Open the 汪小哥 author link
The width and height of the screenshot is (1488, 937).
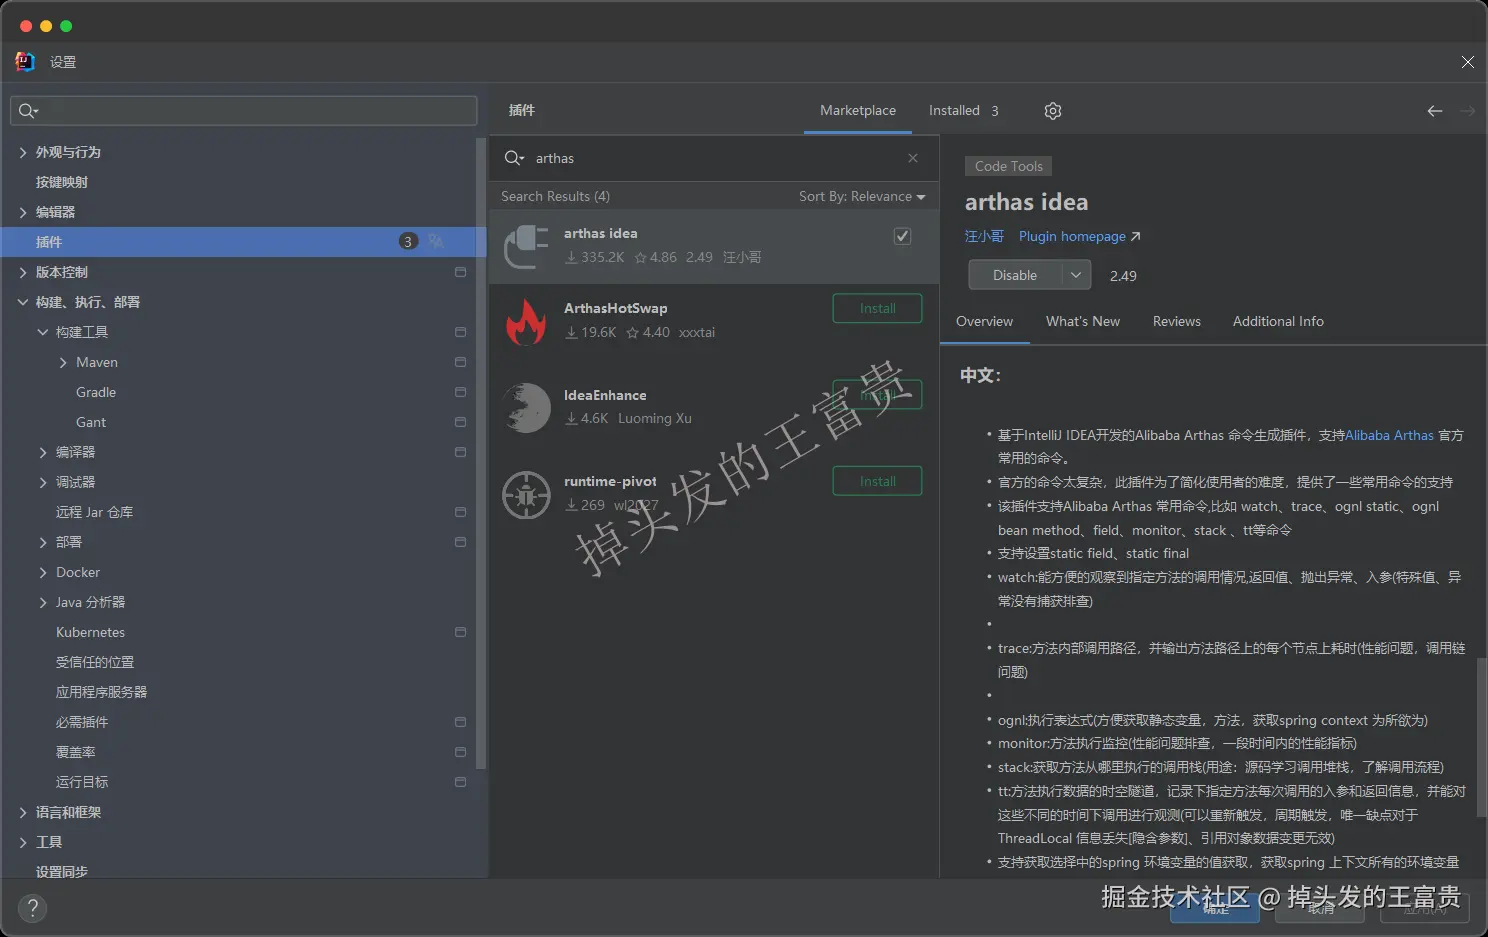point(984,237)
